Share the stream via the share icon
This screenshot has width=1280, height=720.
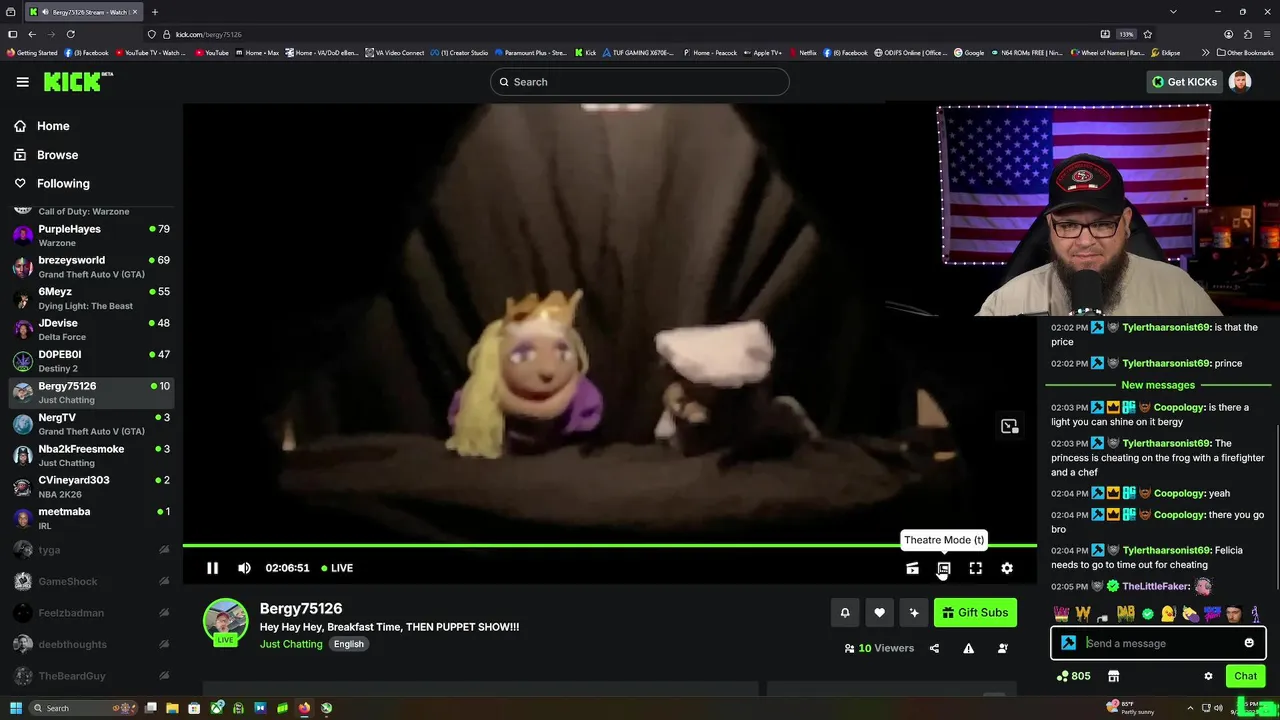click(x=934, y=648)
